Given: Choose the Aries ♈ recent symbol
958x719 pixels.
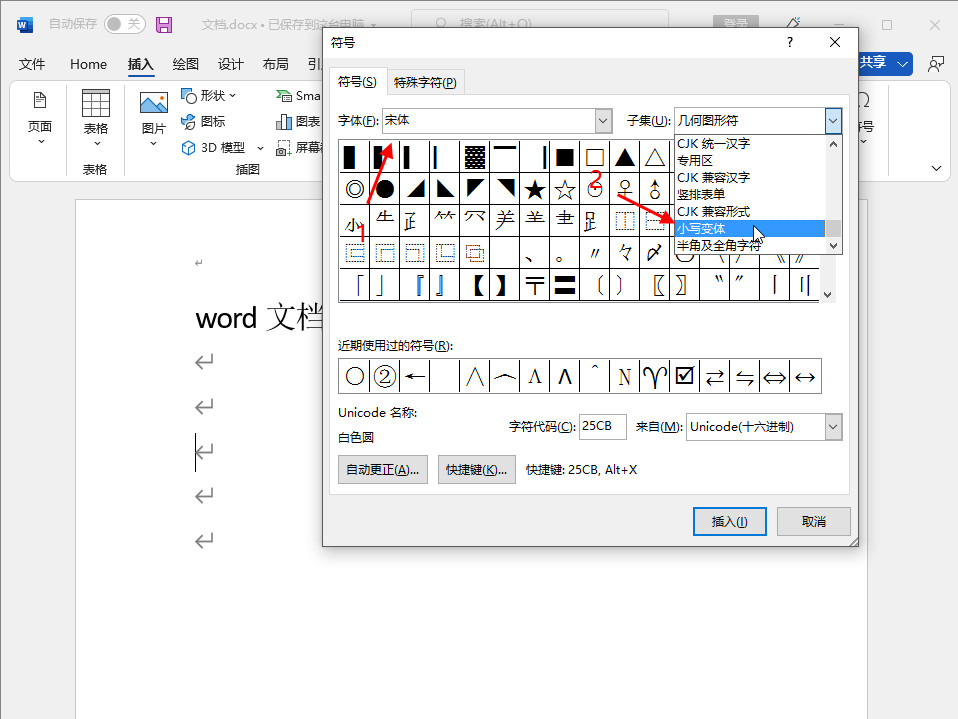Looking at the screenshot, I should (x=654, y=376).
